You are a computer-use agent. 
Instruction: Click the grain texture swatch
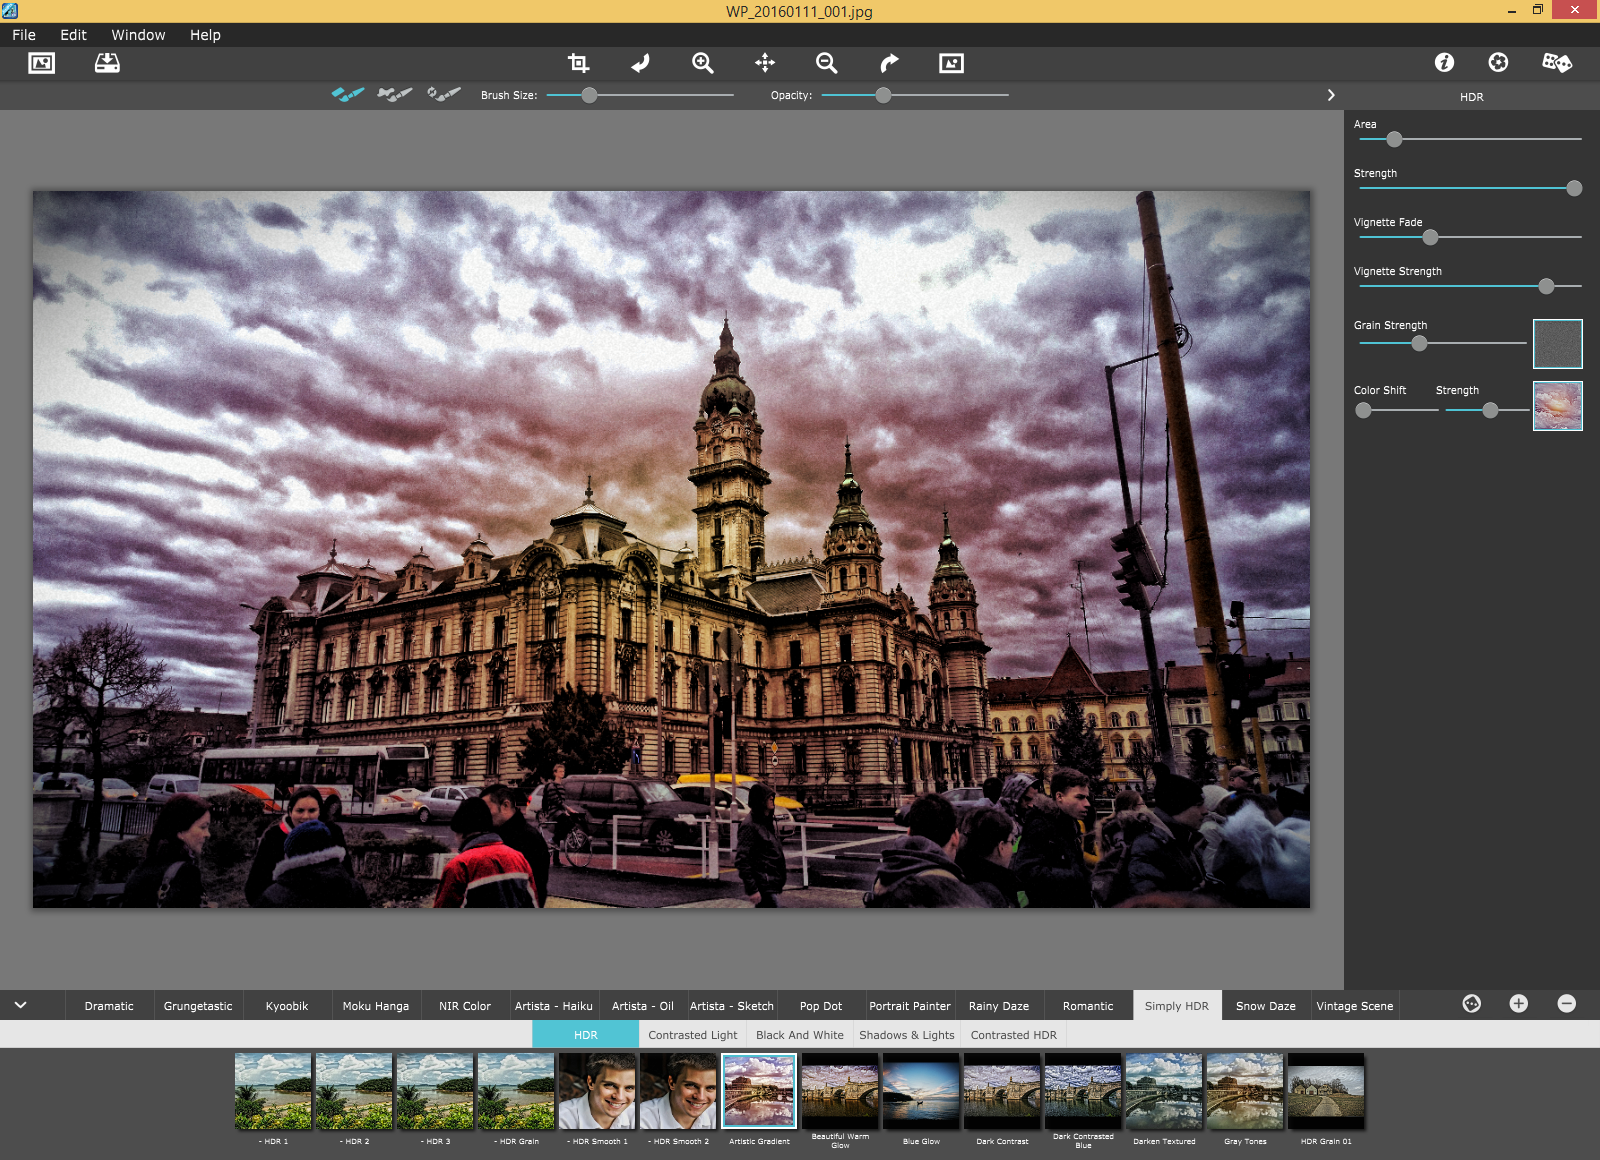coord(1558,344)
